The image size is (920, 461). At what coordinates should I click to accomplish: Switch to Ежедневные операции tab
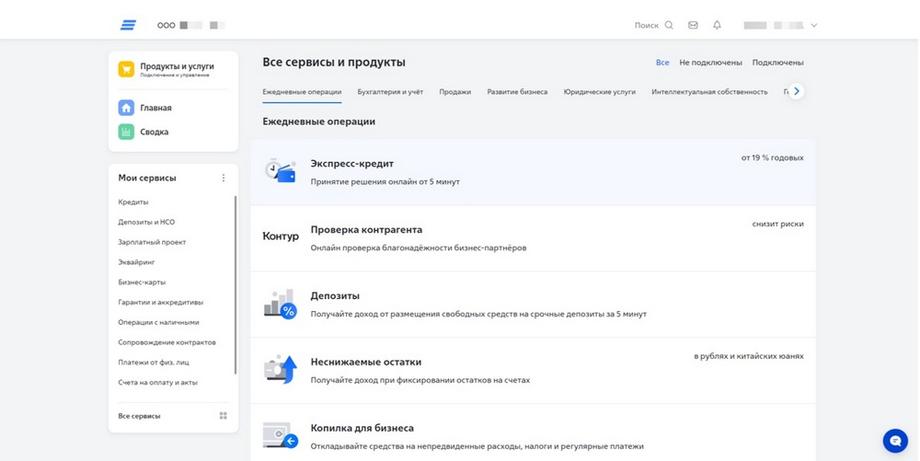[302, 92]
